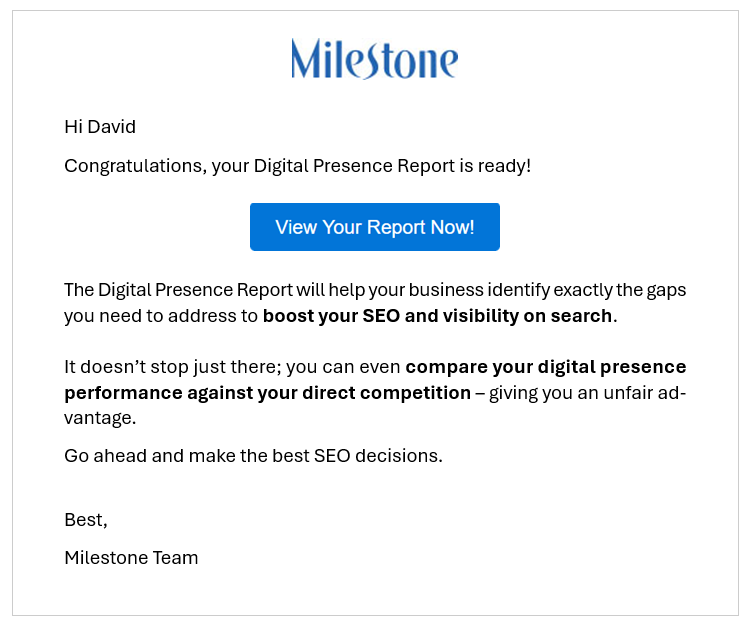The image size is (749, 630).
Task: Click the bold 'boost your SEO and visibility on search' text
Action: 437,316
